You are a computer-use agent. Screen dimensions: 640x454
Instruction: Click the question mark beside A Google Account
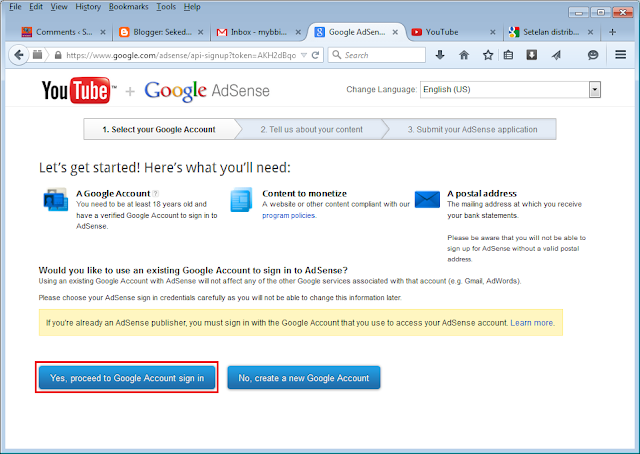click(156, 194)
